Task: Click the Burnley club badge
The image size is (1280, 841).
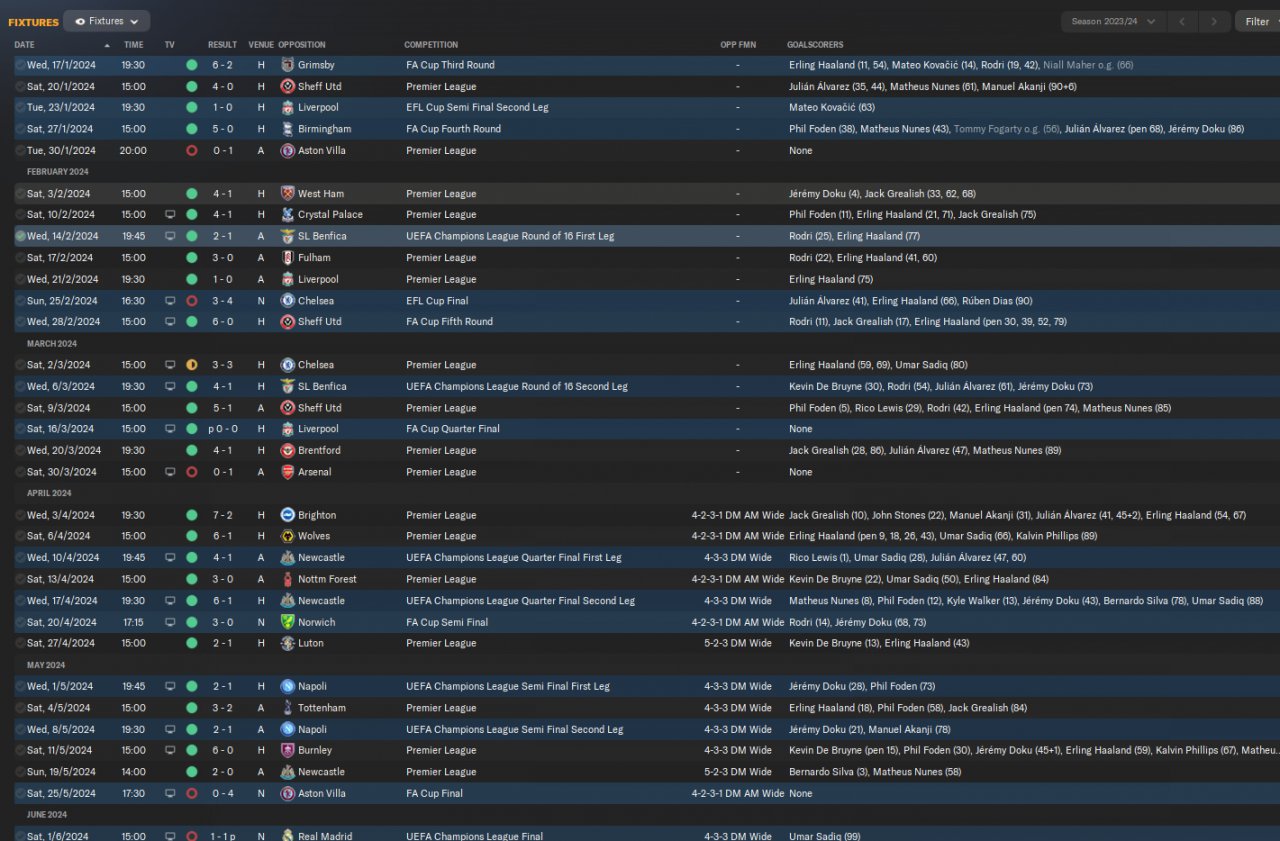Action: 288,750
